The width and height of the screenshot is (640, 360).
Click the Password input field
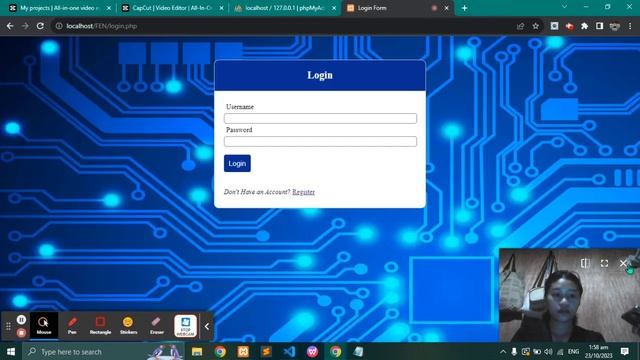[320, 141]
